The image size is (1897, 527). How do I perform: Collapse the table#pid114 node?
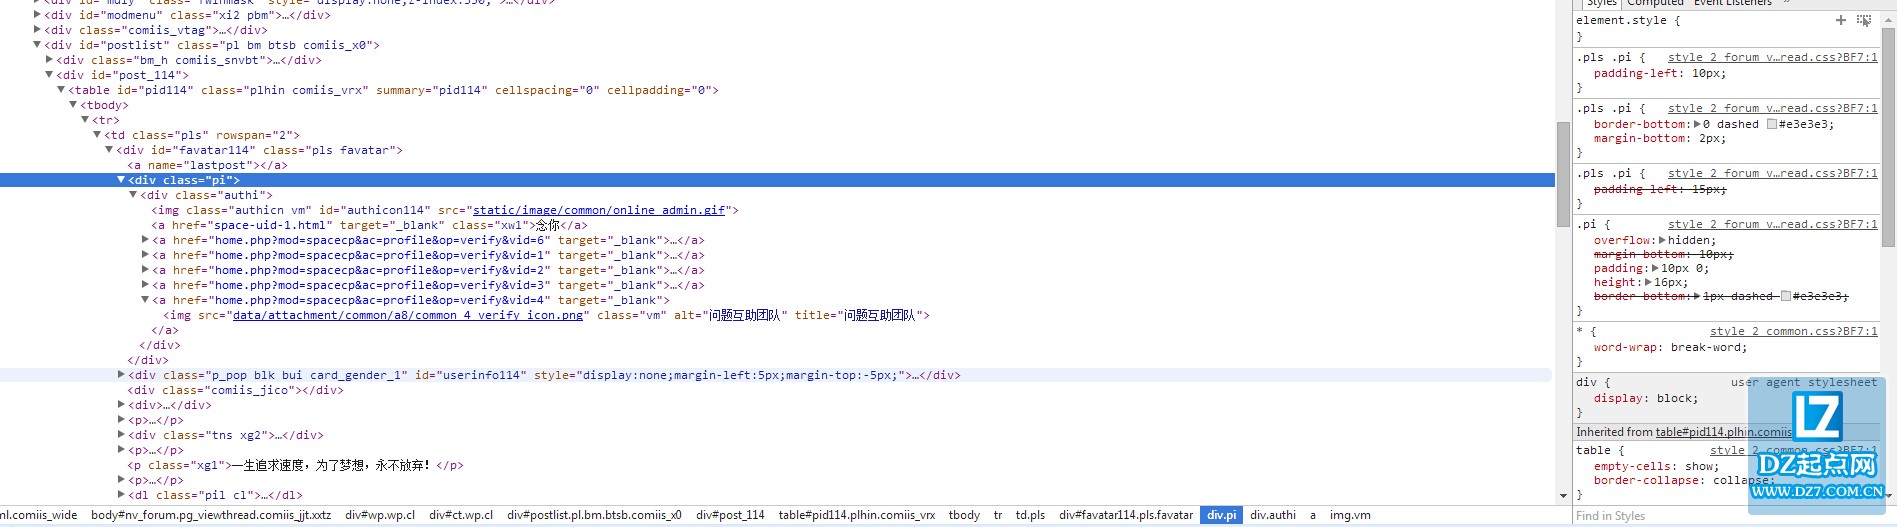coord(62,90)
